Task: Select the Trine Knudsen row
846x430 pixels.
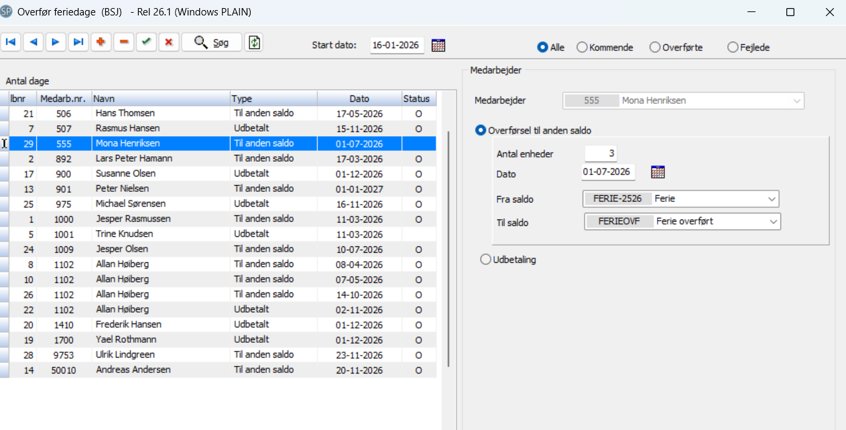Action: 218,234
